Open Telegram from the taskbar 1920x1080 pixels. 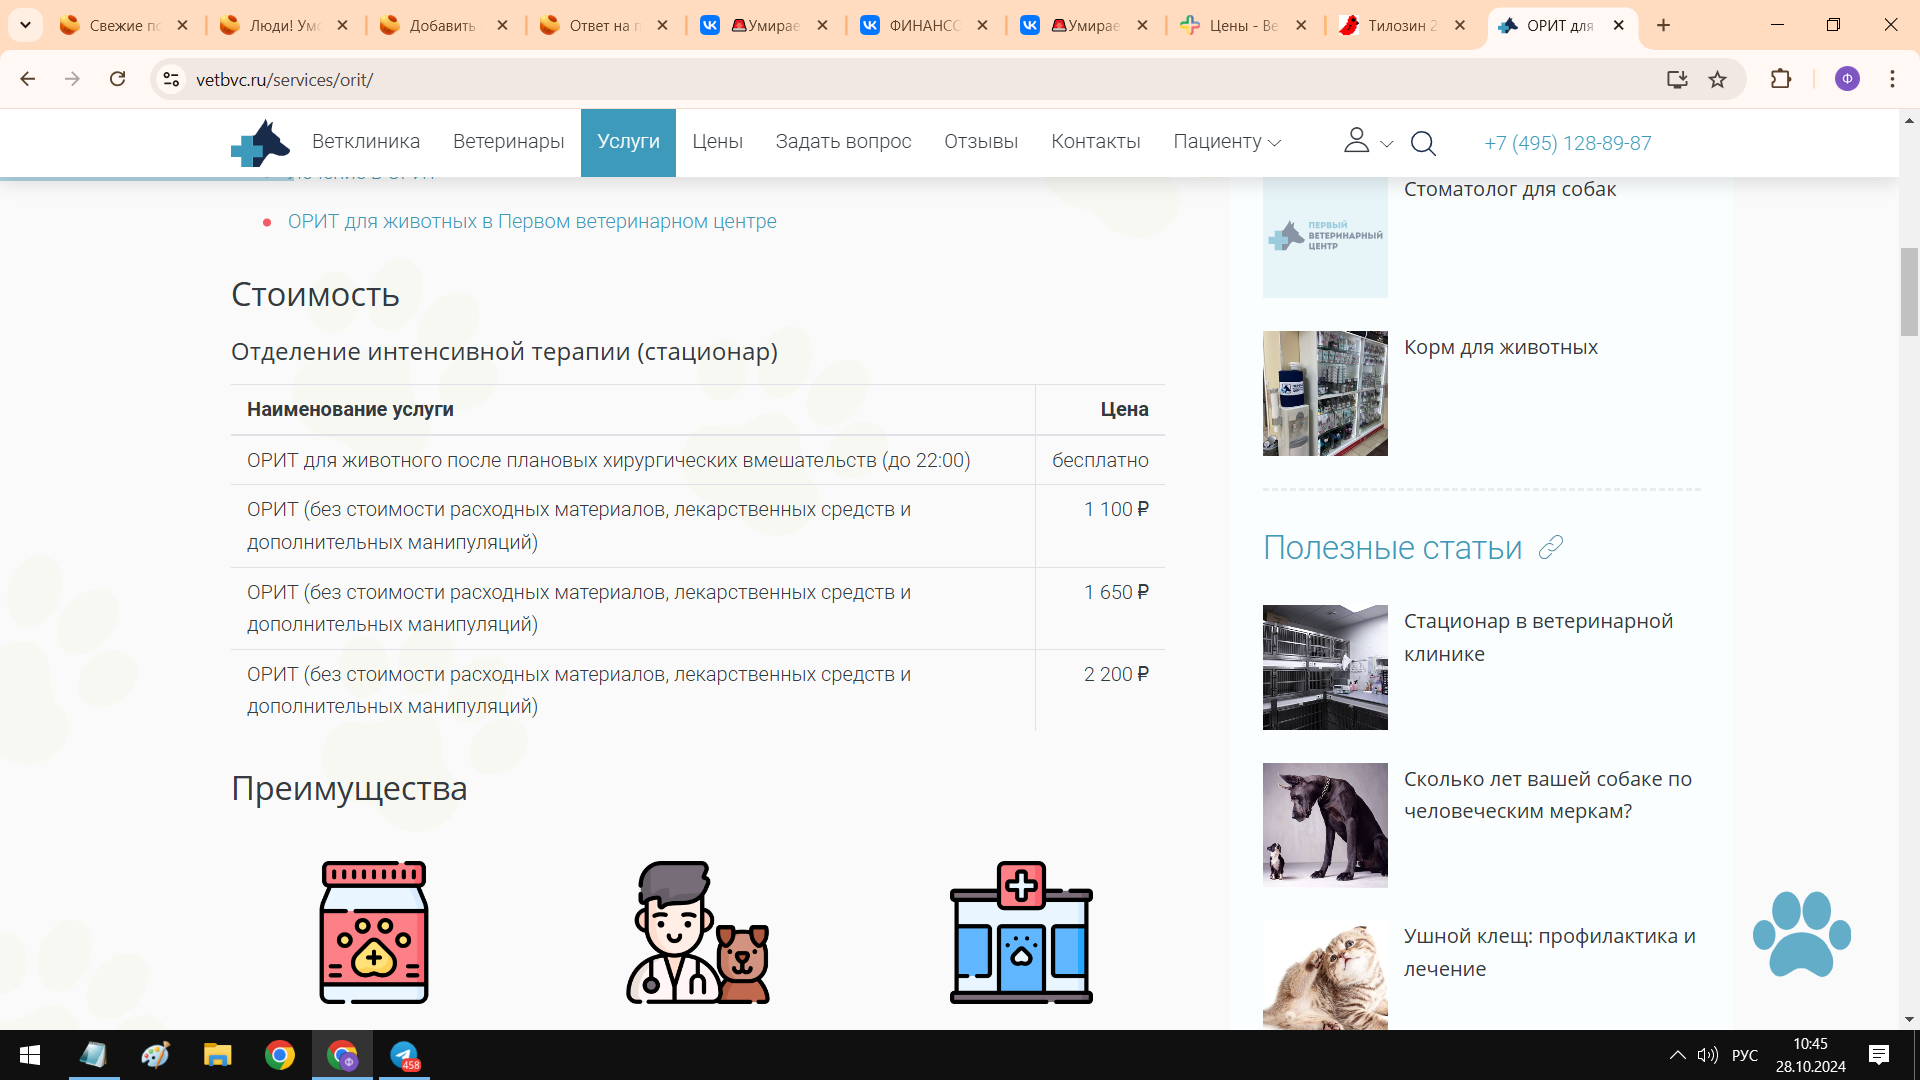click(x=405, y=1055)
